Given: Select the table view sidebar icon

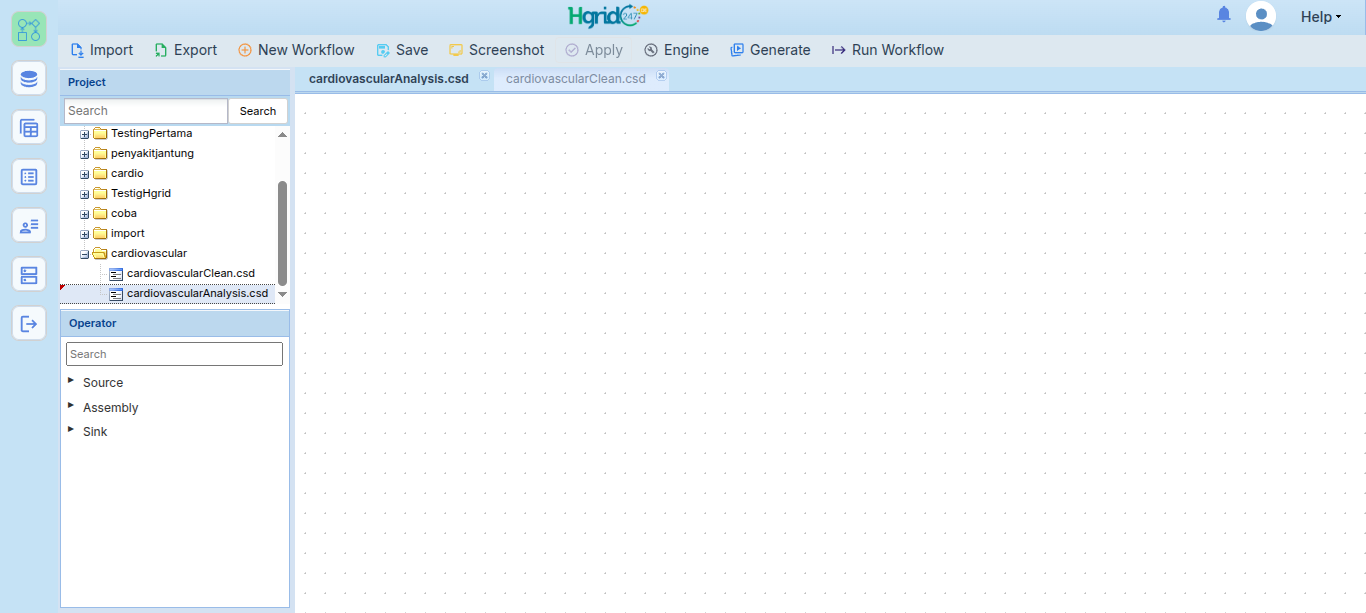Looking at the screenshot, I should tap(29, 127).
